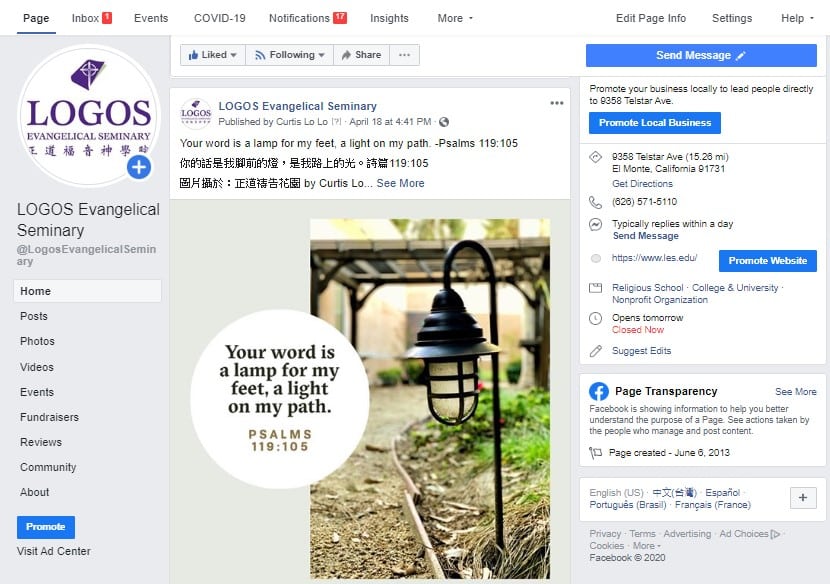Open the Notifications tab

tap(308, 18)
